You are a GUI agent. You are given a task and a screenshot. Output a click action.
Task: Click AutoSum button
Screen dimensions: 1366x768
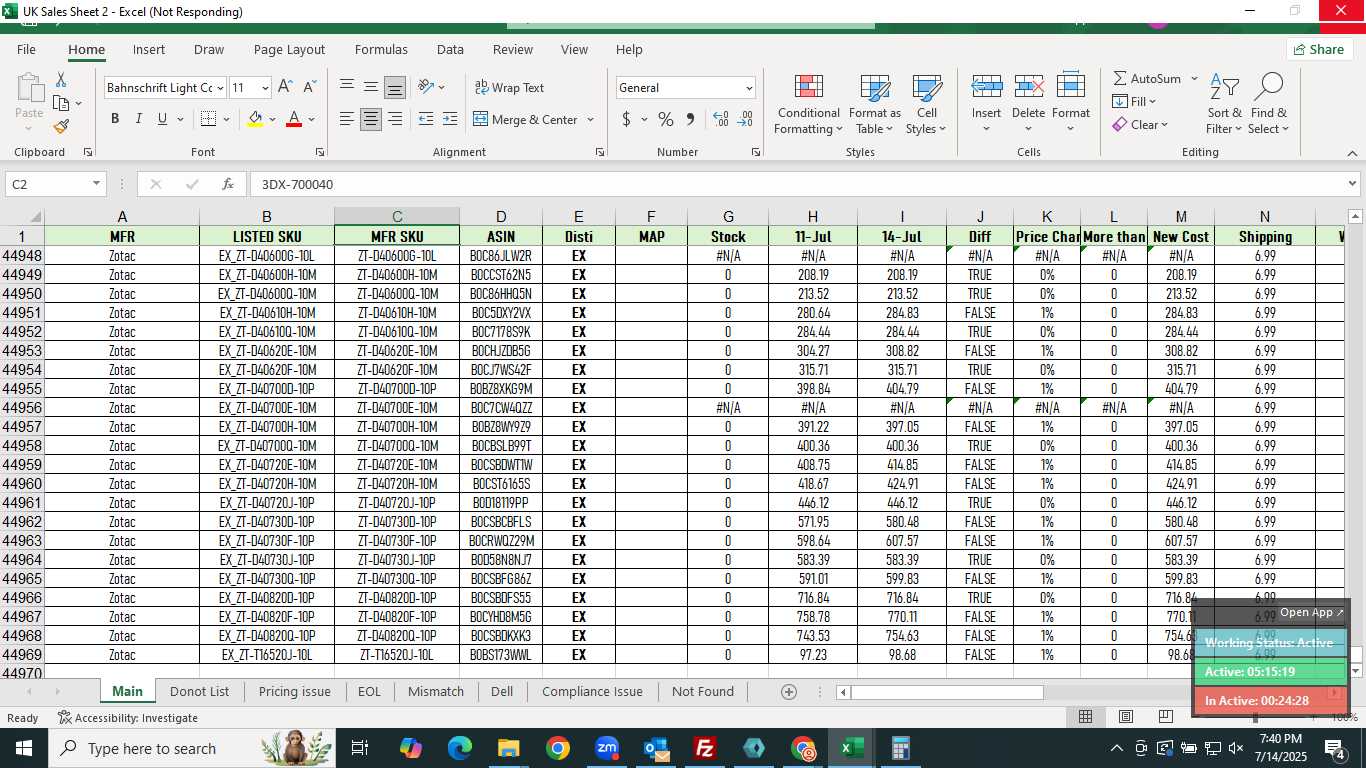1147,78
